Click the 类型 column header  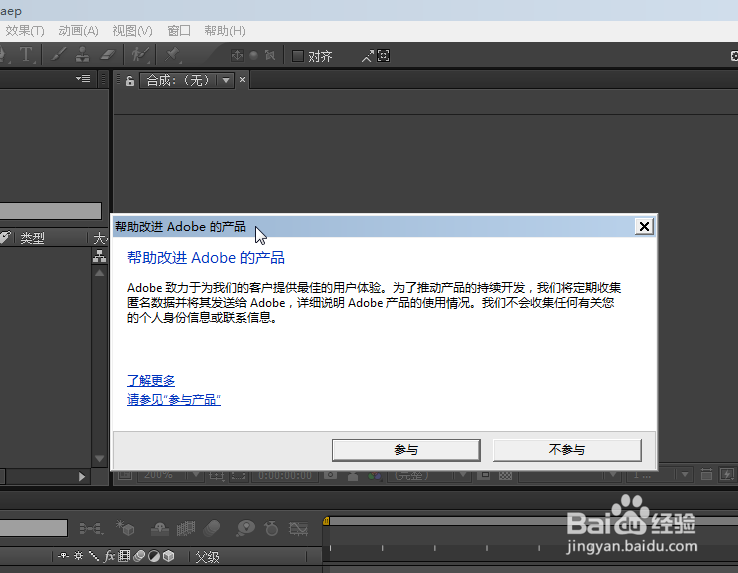pos(32,238)
